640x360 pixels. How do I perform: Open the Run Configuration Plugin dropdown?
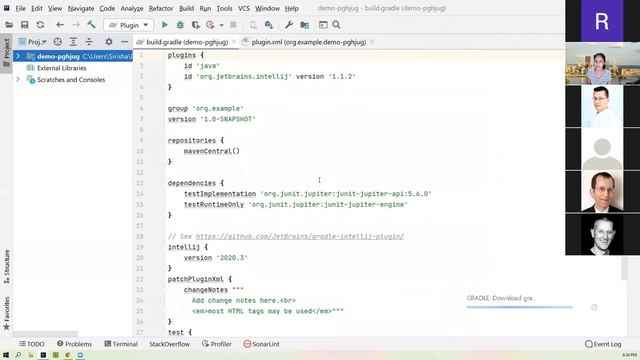[x=129, y=25]
